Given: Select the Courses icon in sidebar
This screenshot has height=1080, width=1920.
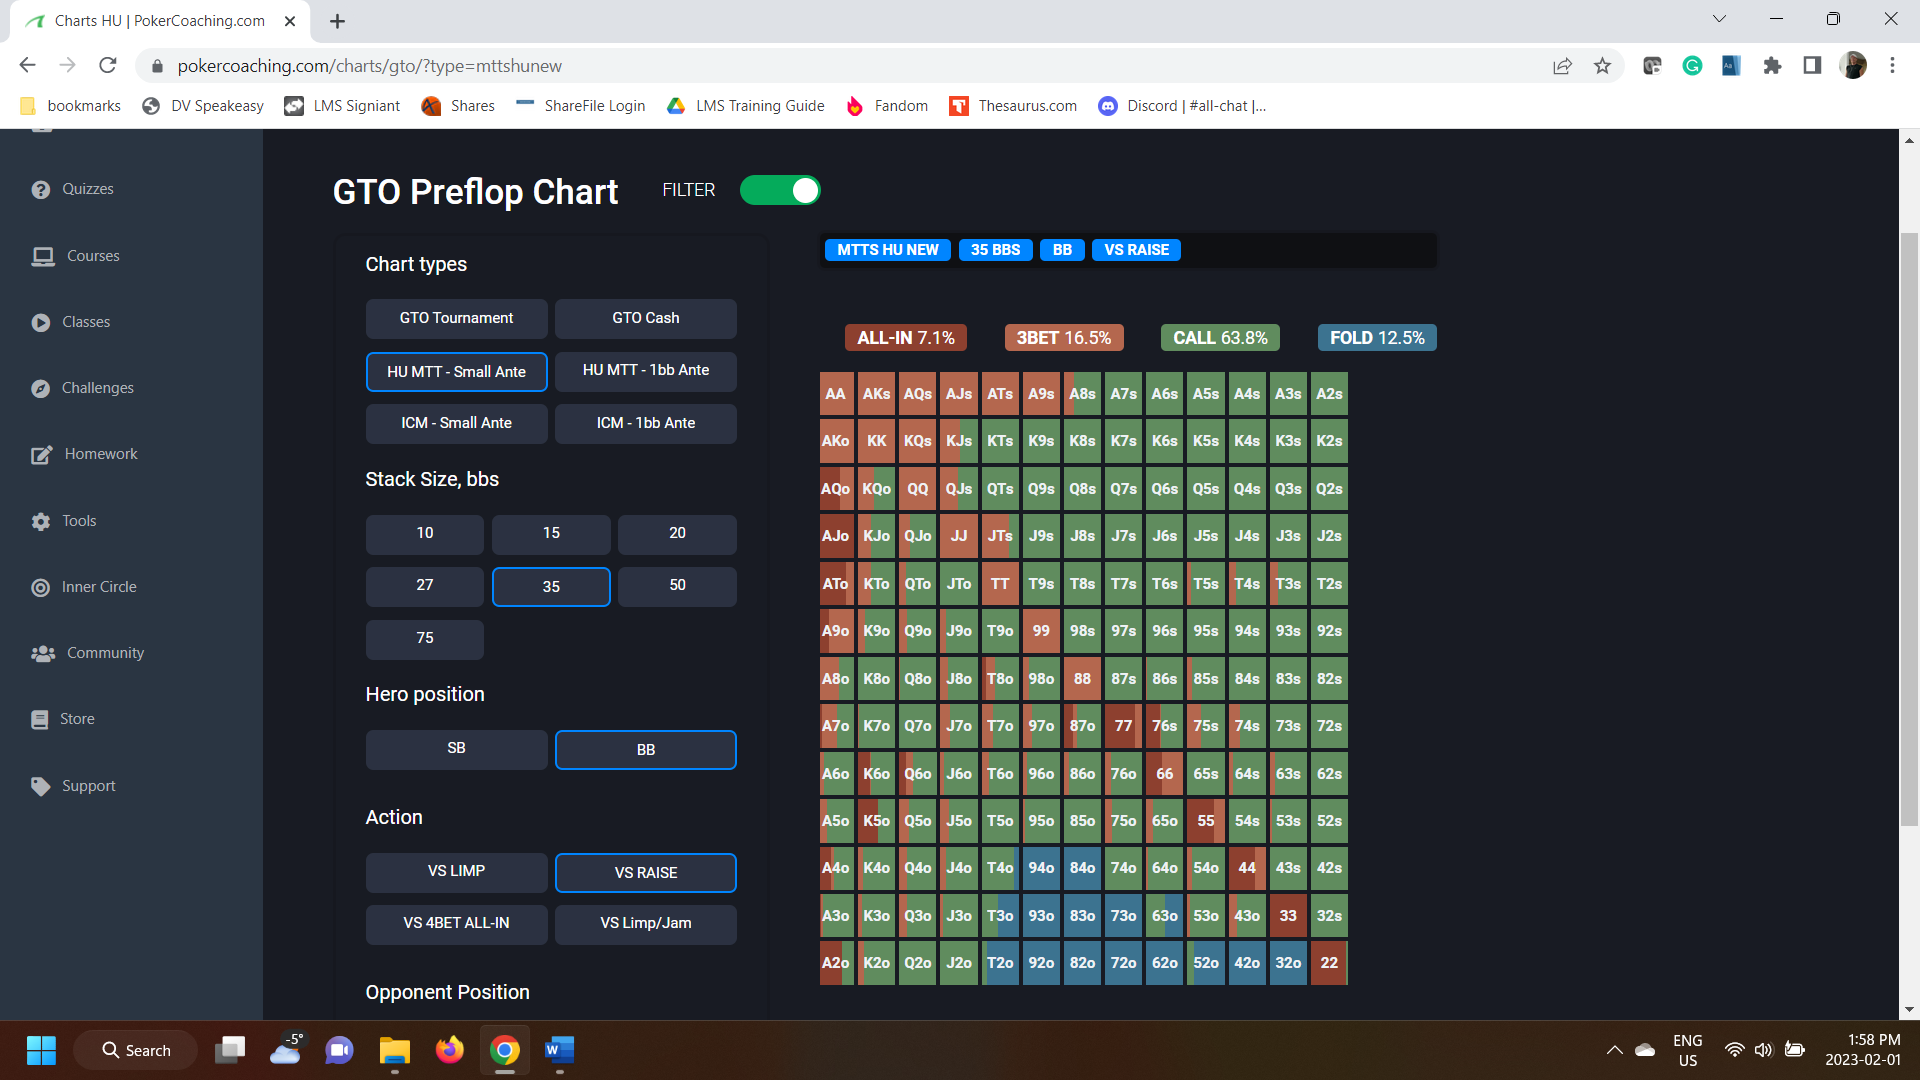Looking at the screenshot, I should [42, 256].
